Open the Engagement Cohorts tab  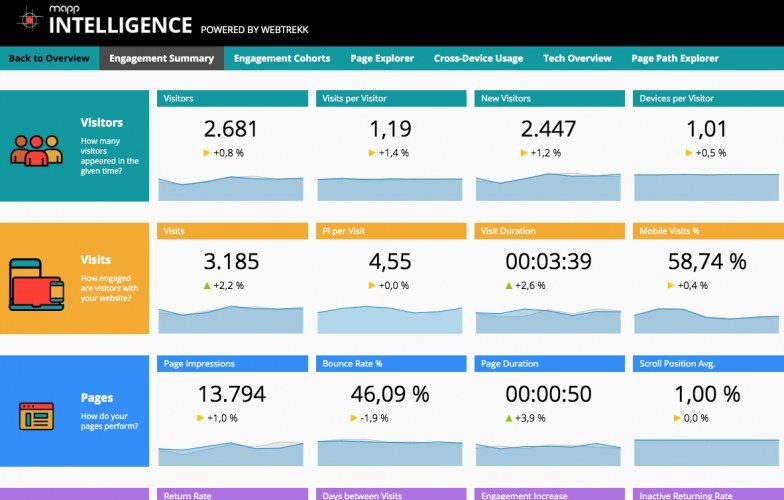click(x=282, y=58)
